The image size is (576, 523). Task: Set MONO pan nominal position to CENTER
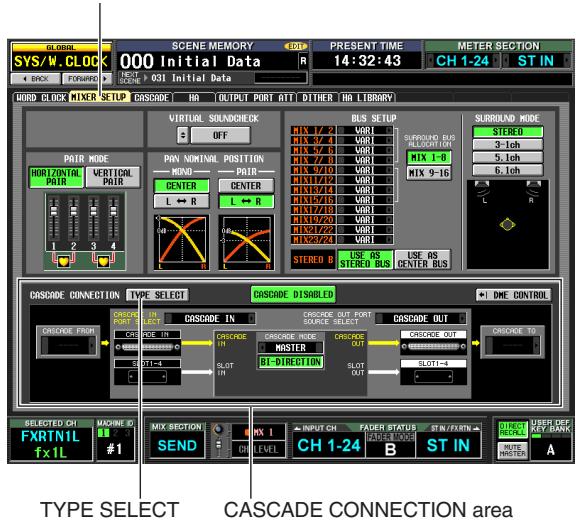click(x=181, y=186)
